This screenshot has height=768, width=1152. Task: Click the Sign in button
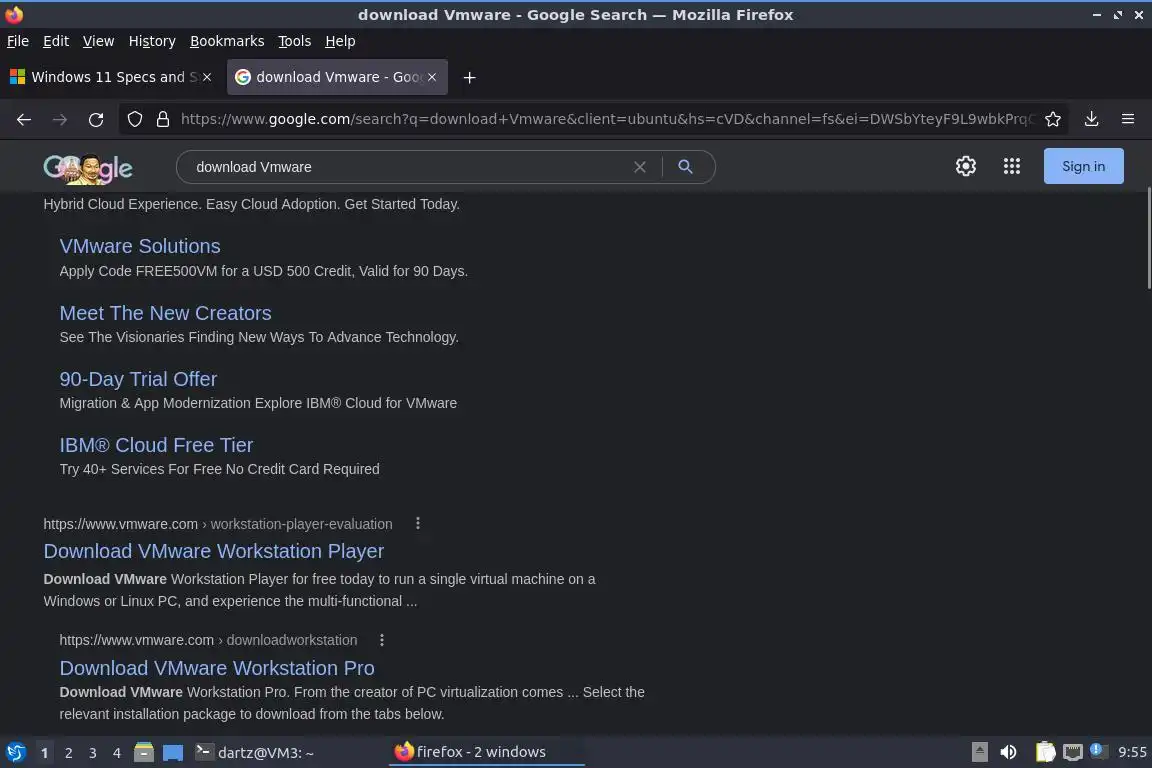tap(1083, 166)
